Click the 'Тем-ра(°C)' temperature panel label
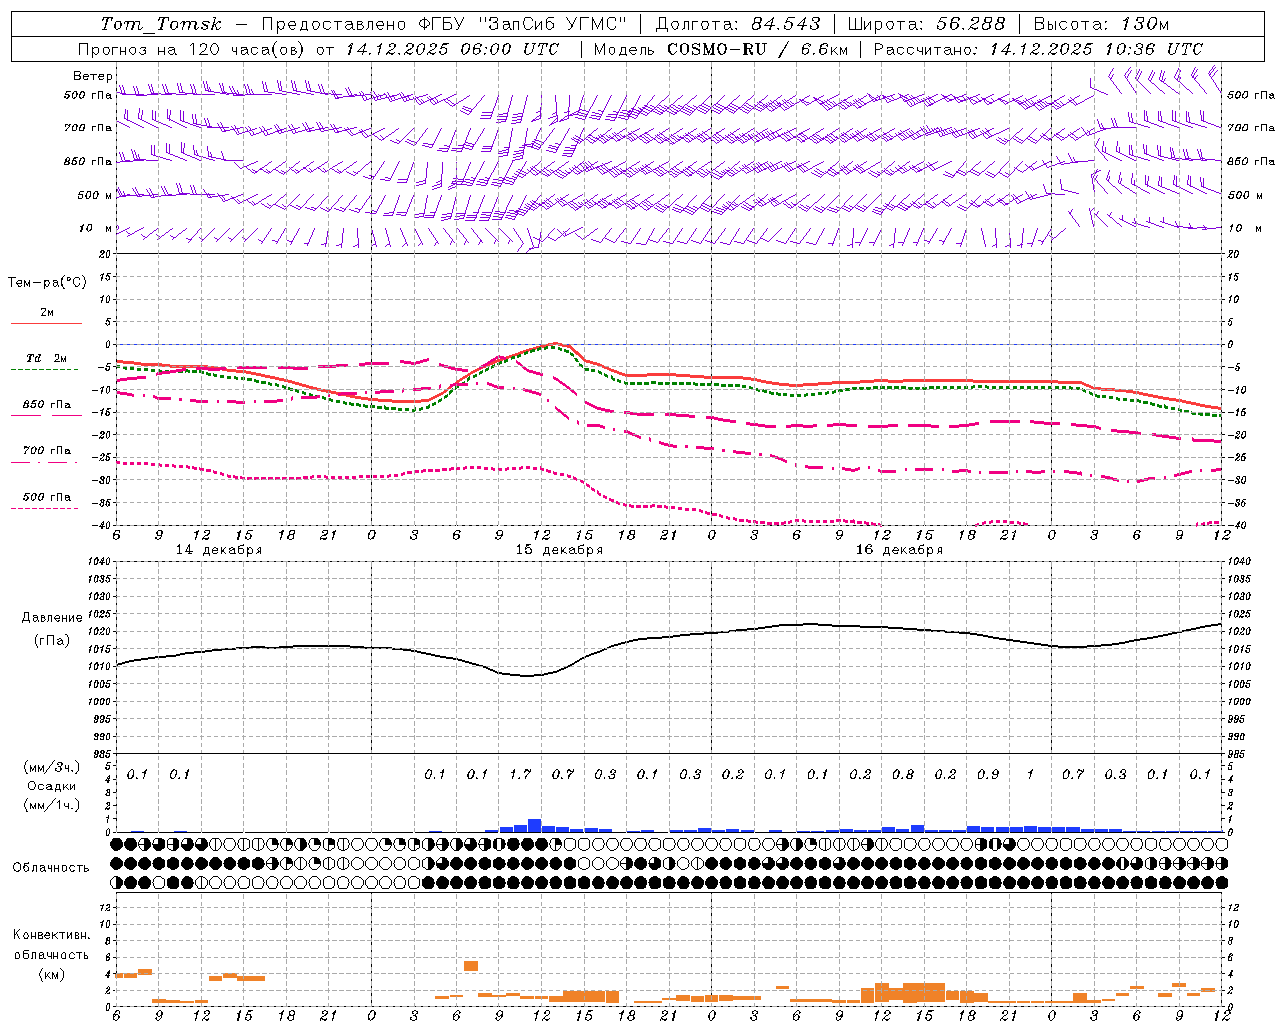The image size is (1280, 1024). [x=47, y=283]
